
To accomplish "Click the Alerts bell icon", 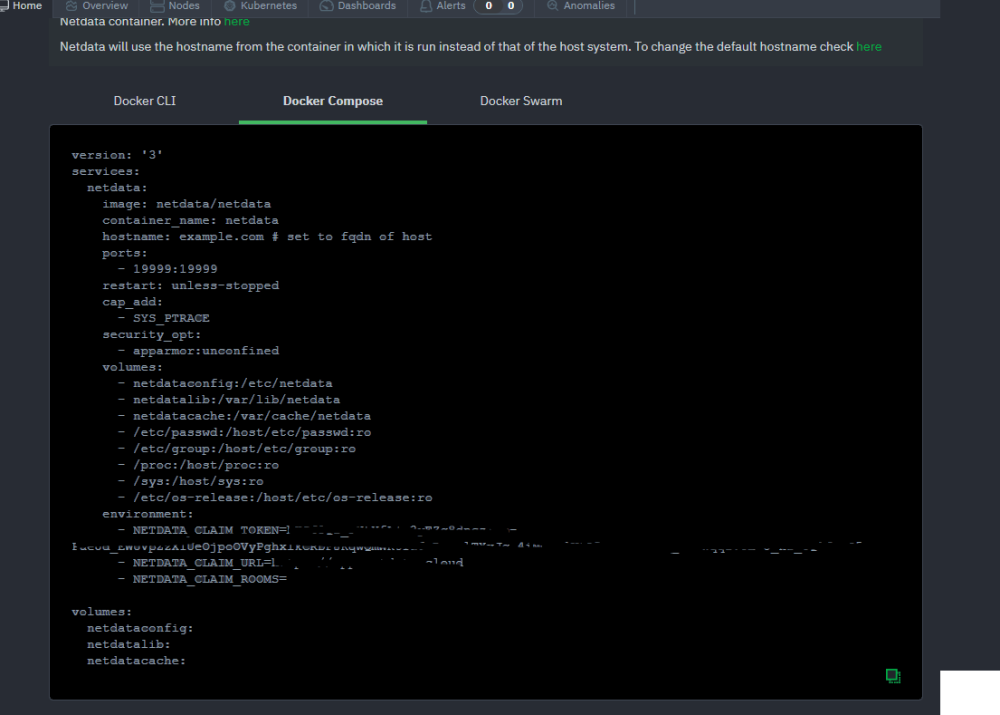I will click(x=425, y=6).
